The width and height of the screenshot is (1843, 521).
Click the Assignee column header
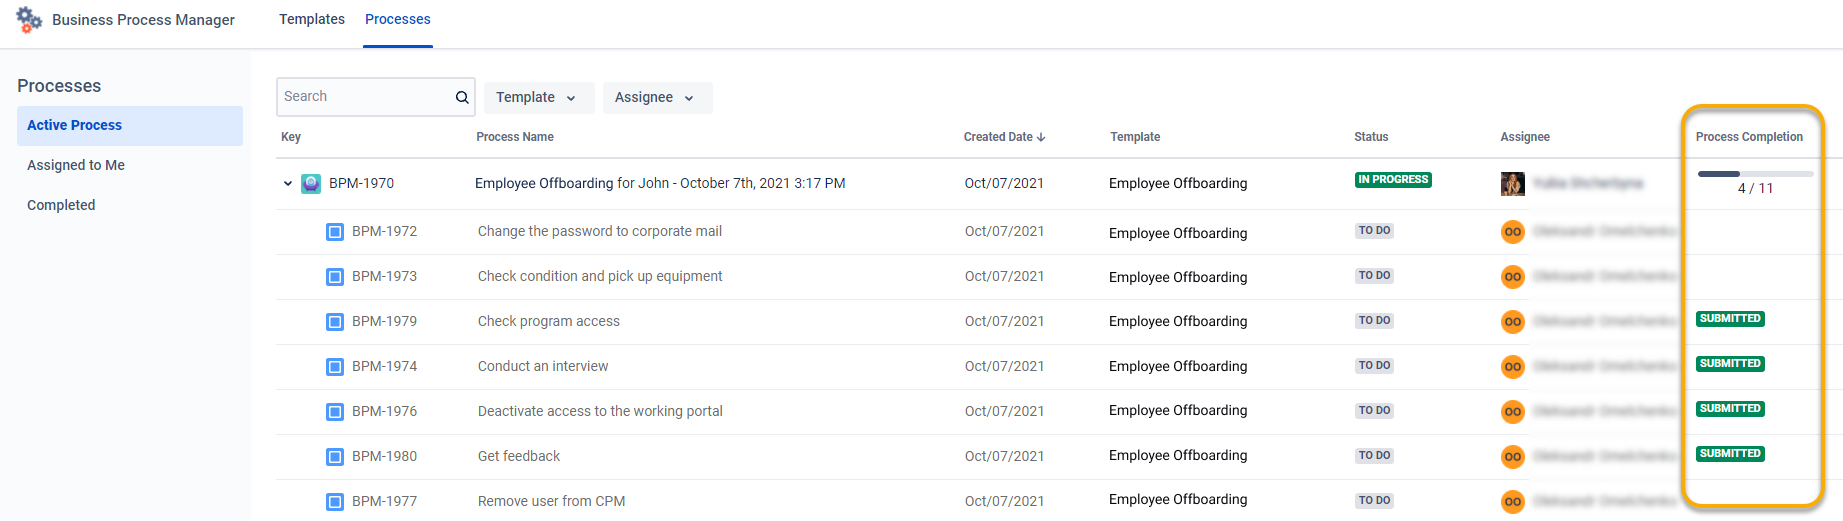[1525, 137]
